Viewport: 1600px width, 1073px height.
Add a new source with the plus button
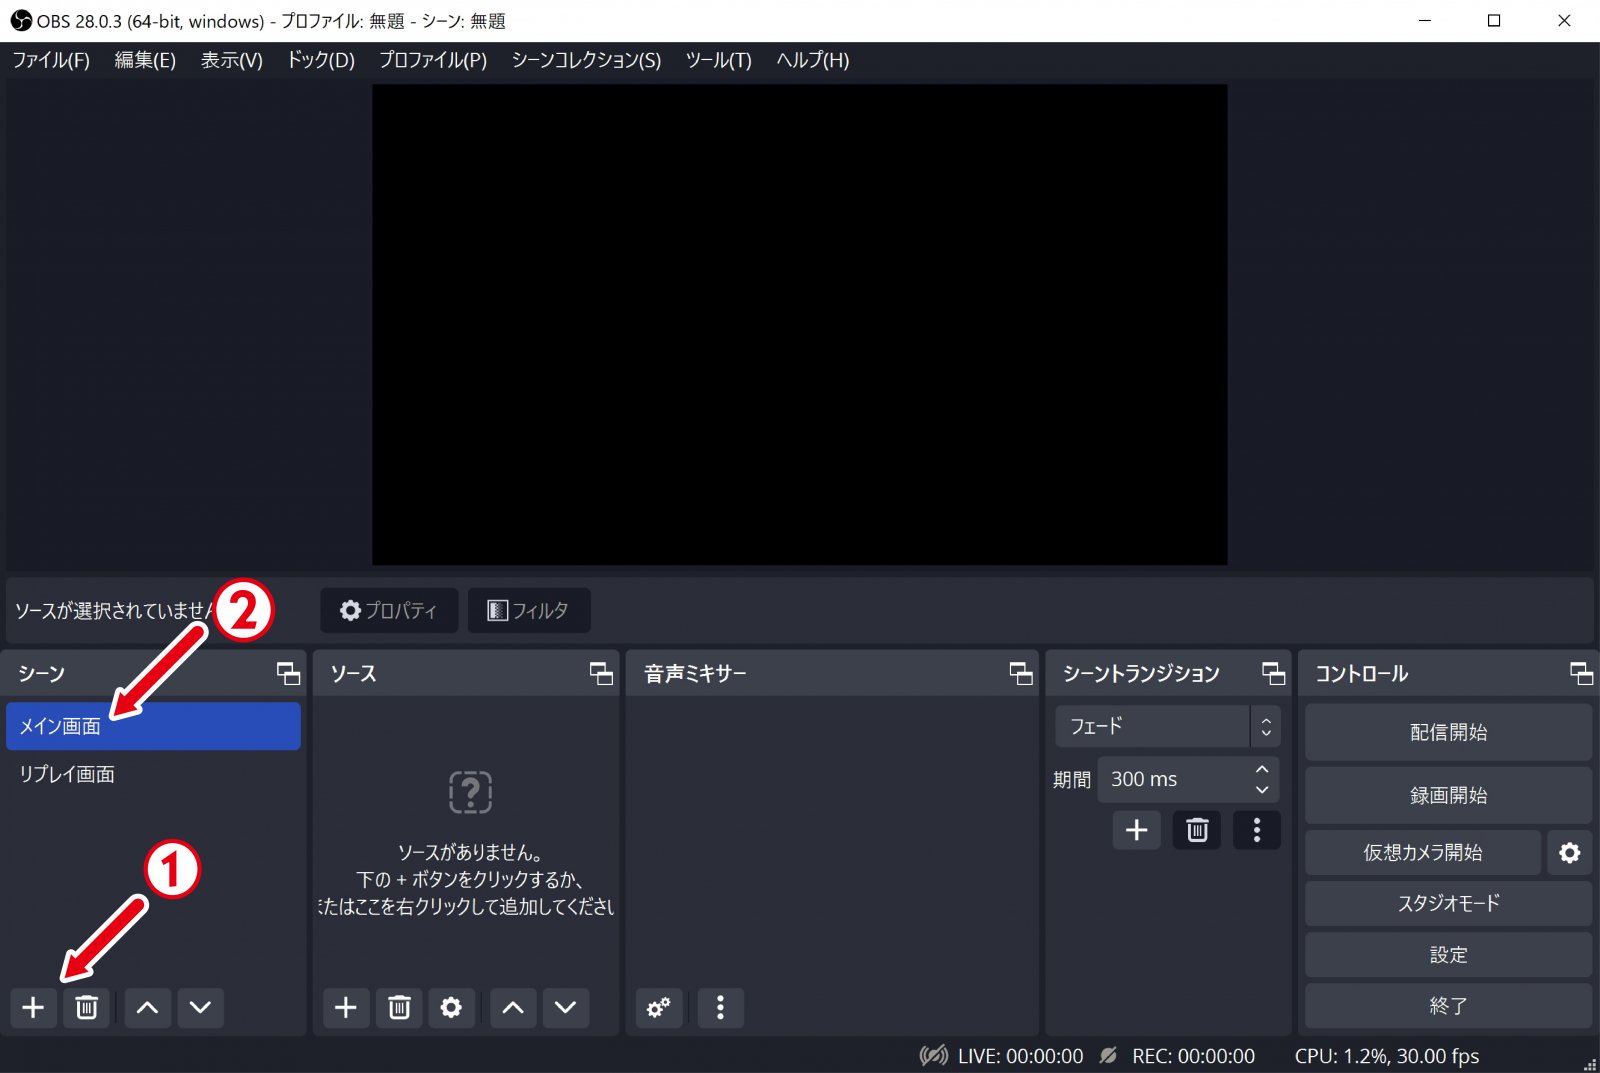coord(346,1007)
